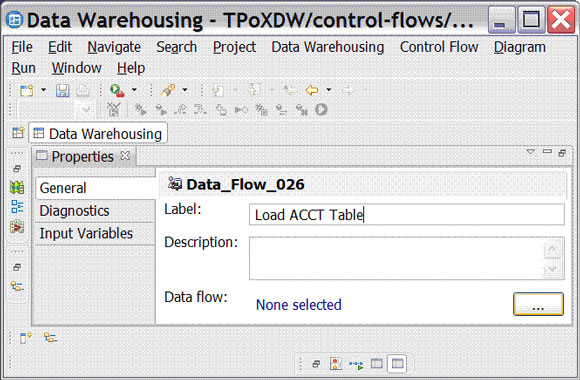Switch to the Diagnostics properties page
The image size is (580, 380).
[95, 211]
